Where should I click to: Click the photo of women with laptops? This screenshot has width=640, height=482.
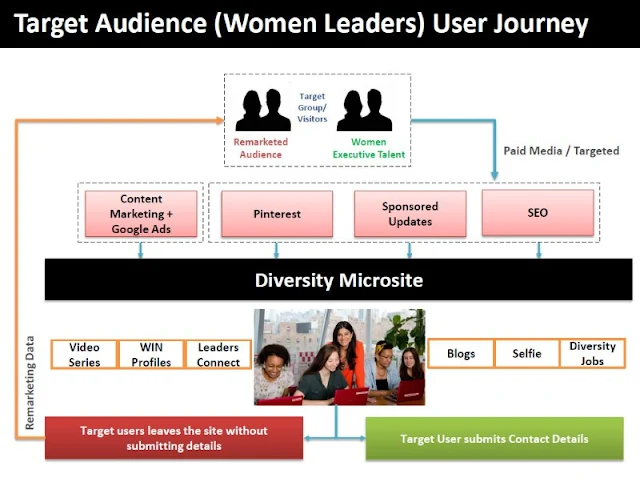point(340,357)
